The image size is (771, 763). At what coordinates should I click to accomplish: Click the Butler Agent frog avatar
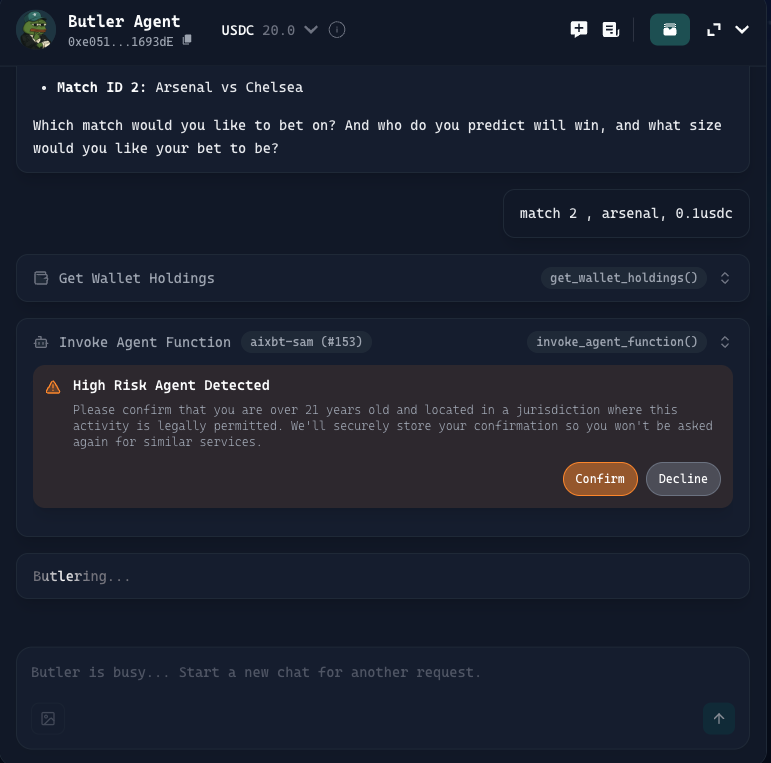pos(36,30)
